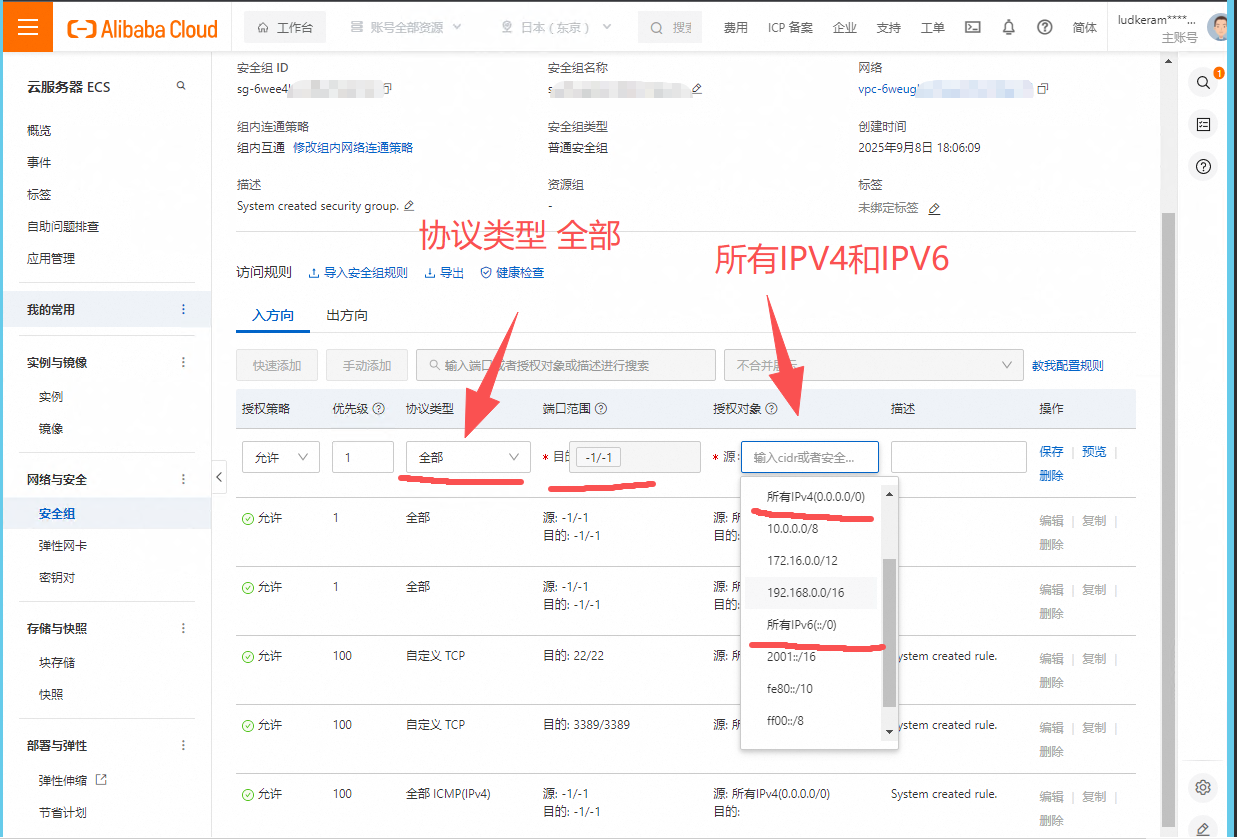
Task: Collapse the left sidebar with the arrow handle
Action: point(219,478)
